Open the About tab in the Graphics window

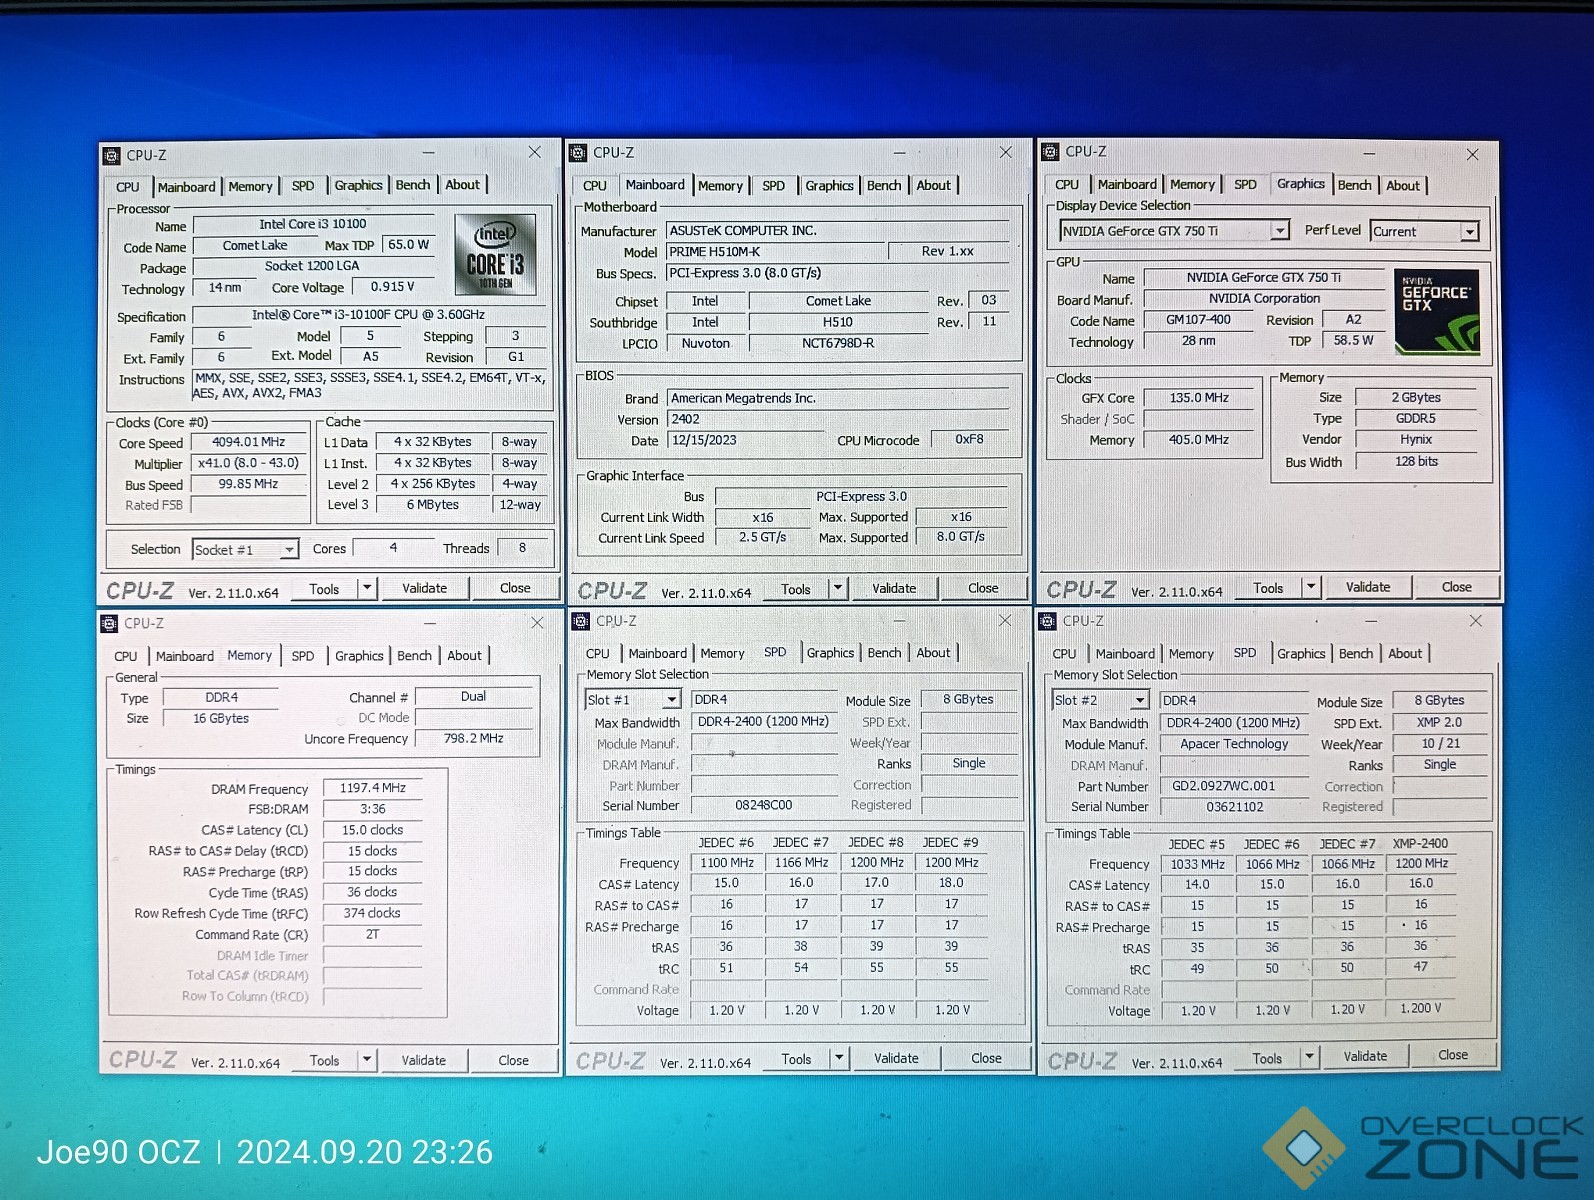(x=1403, y=186)
